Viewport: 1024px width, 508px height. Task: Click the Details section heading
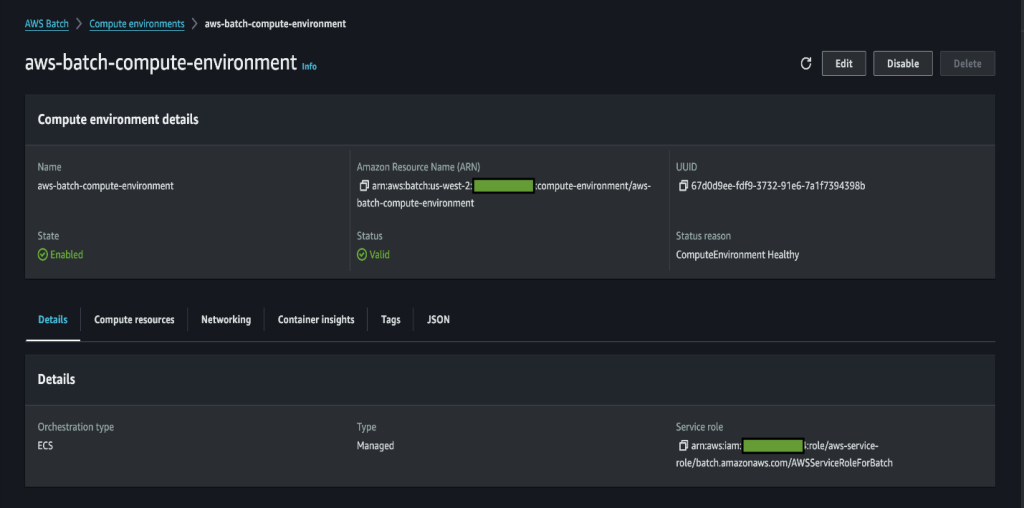(x=56, y=379)
